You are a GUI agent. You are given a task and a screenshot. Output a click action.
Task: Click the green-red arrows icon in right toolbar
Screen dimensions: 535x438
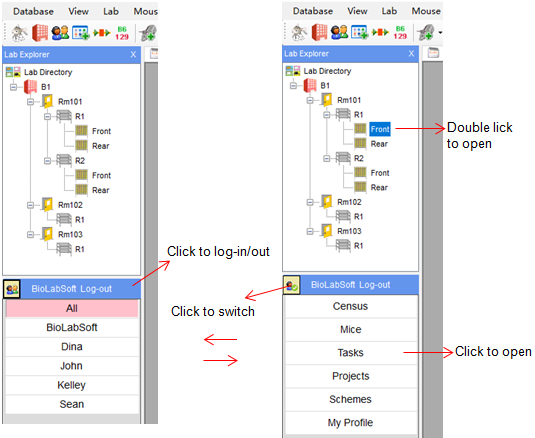tap(380, 32)
